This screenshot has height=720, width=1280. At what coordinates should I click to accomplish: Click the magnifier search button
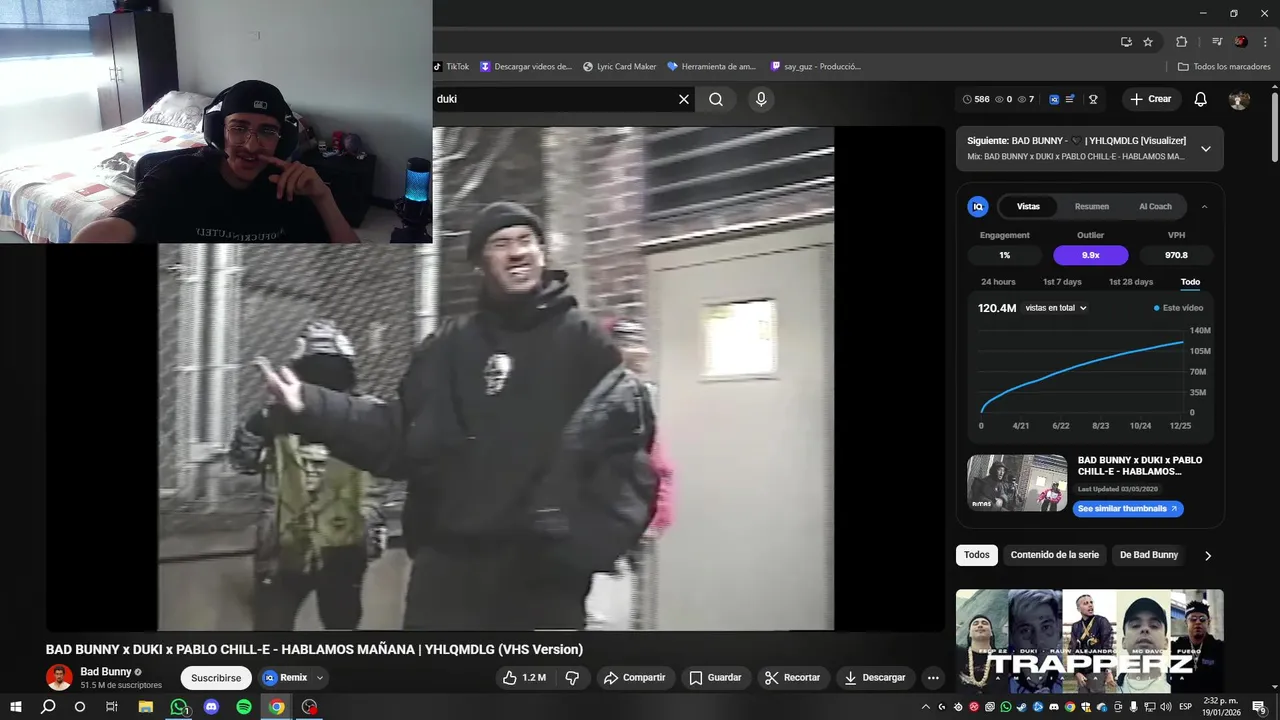tap(716, 99)
